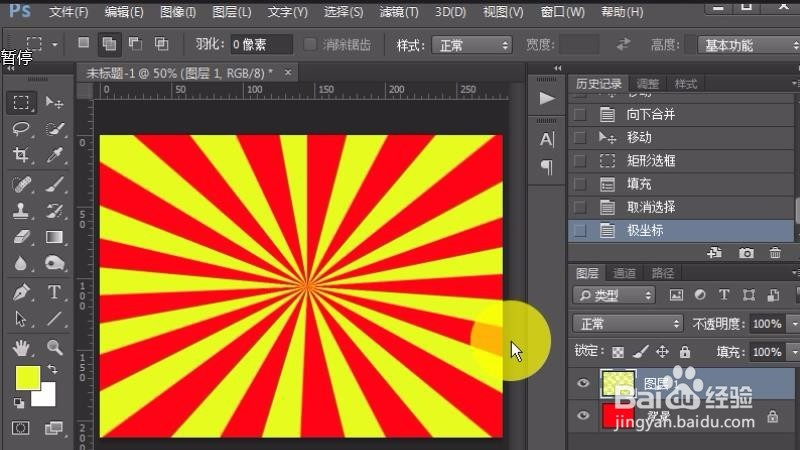Open the tool preset picker arrow

point(55,44)
